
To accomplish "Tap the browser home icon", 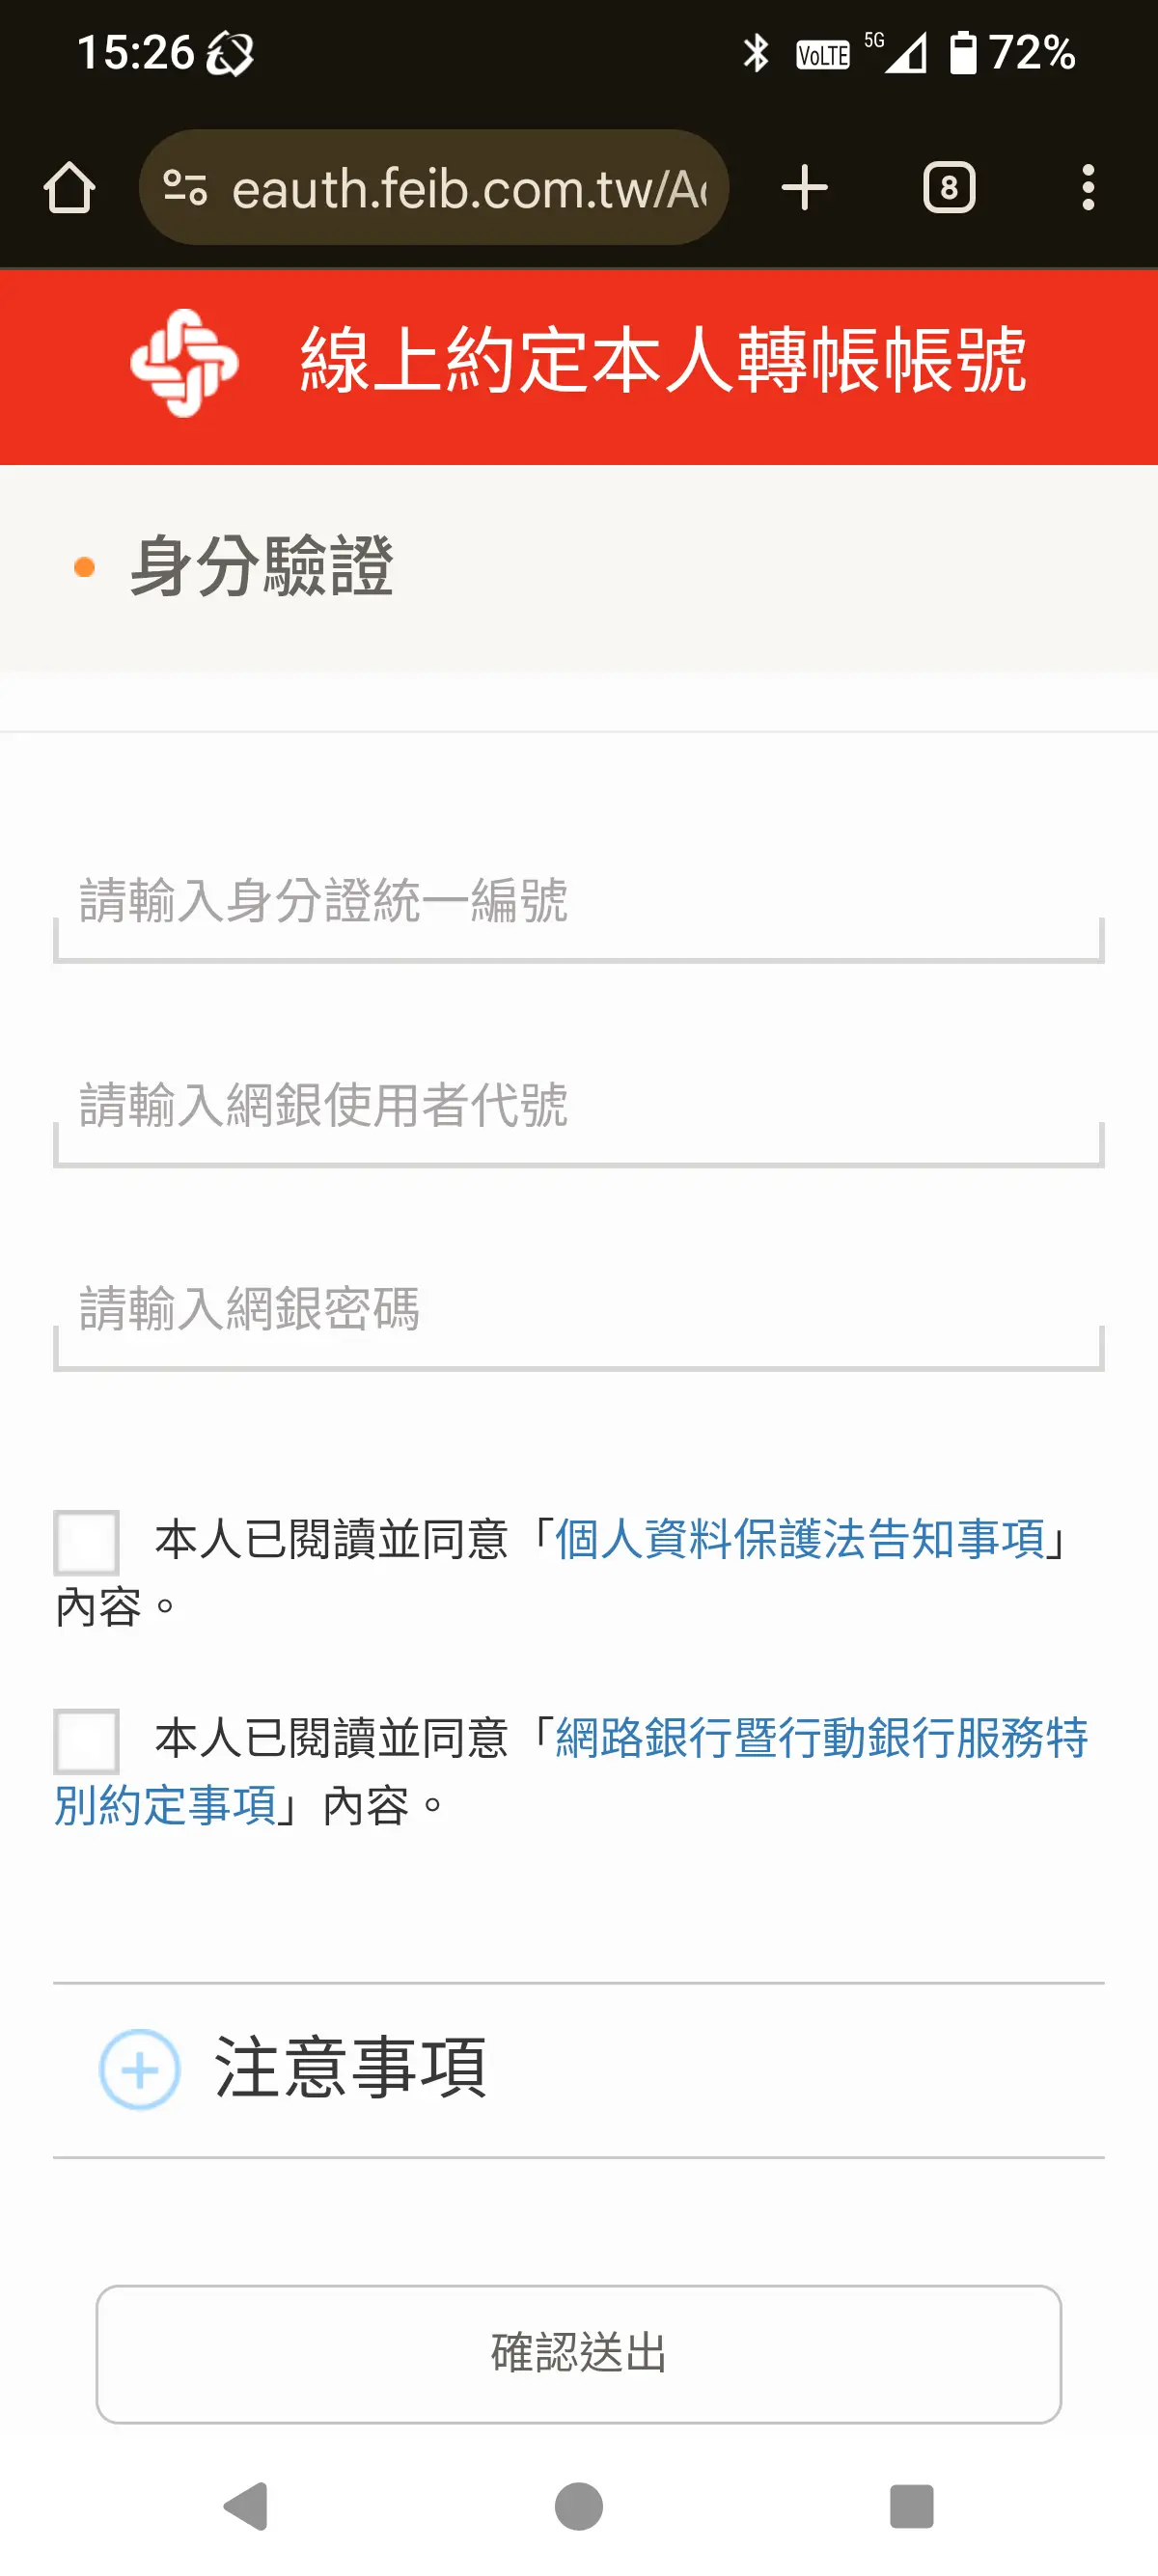I will pos(69,188).
